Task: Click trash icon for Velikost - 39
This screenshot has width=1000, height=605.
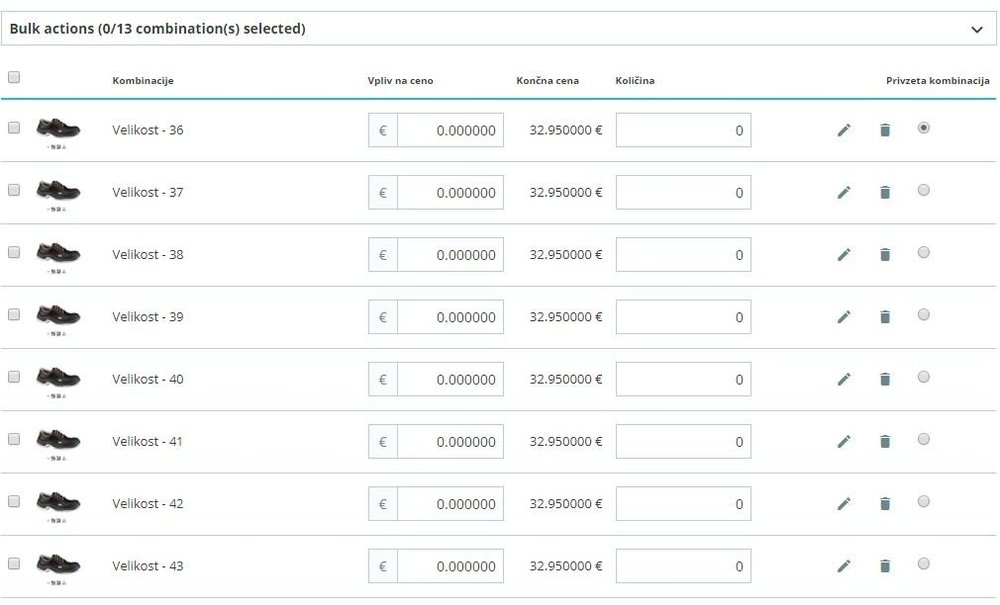Action: click(885, 317)
